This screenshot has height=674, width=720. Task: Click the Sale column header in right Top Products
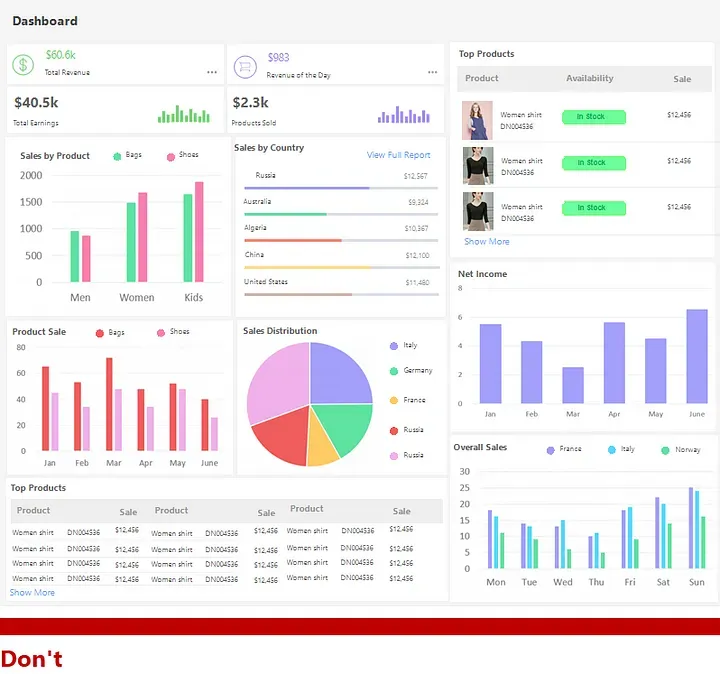[682, 79]
